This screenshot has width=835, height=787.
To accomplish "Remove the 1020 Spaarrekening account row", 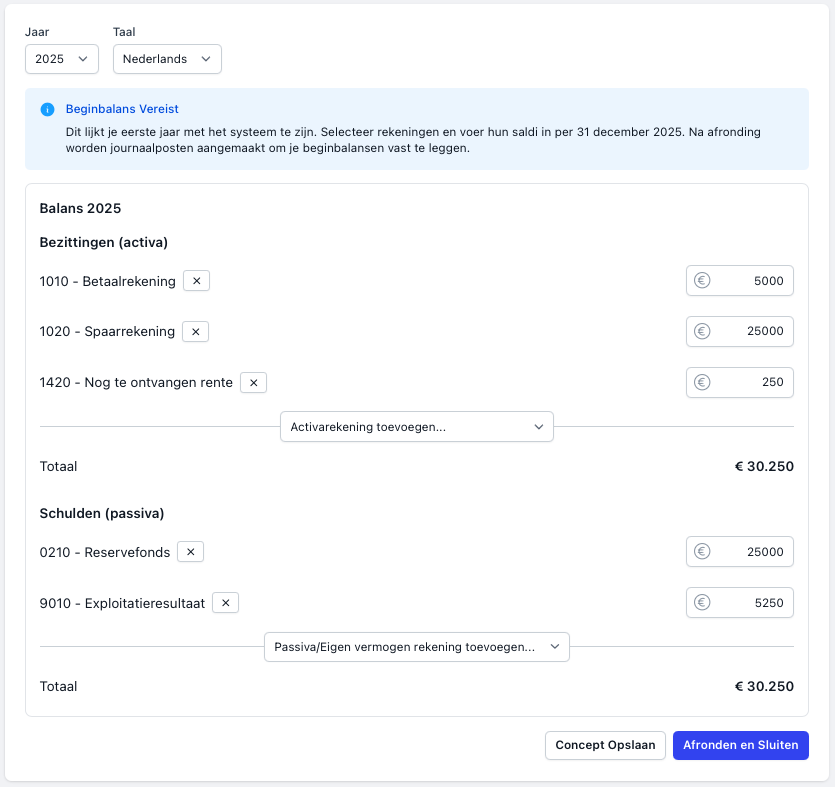I will pyautogui.click(x=195, y=331).
